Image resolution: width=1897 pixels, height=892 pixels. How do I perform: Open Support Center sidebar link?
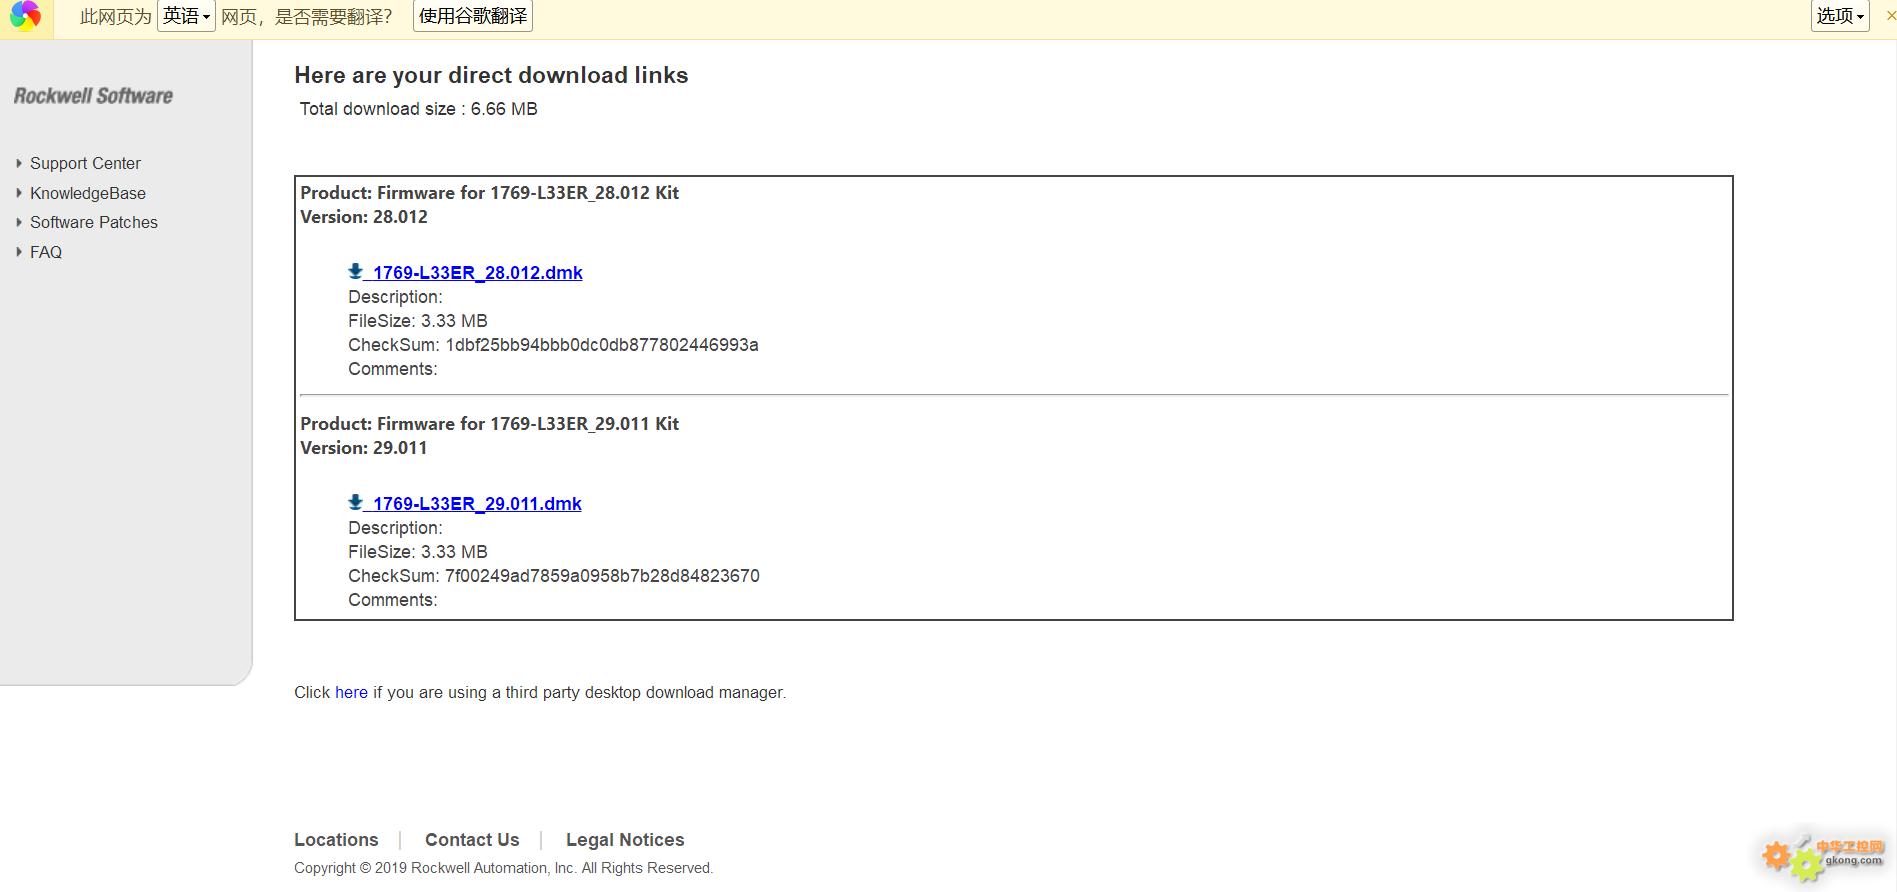[x=85, y=163]
